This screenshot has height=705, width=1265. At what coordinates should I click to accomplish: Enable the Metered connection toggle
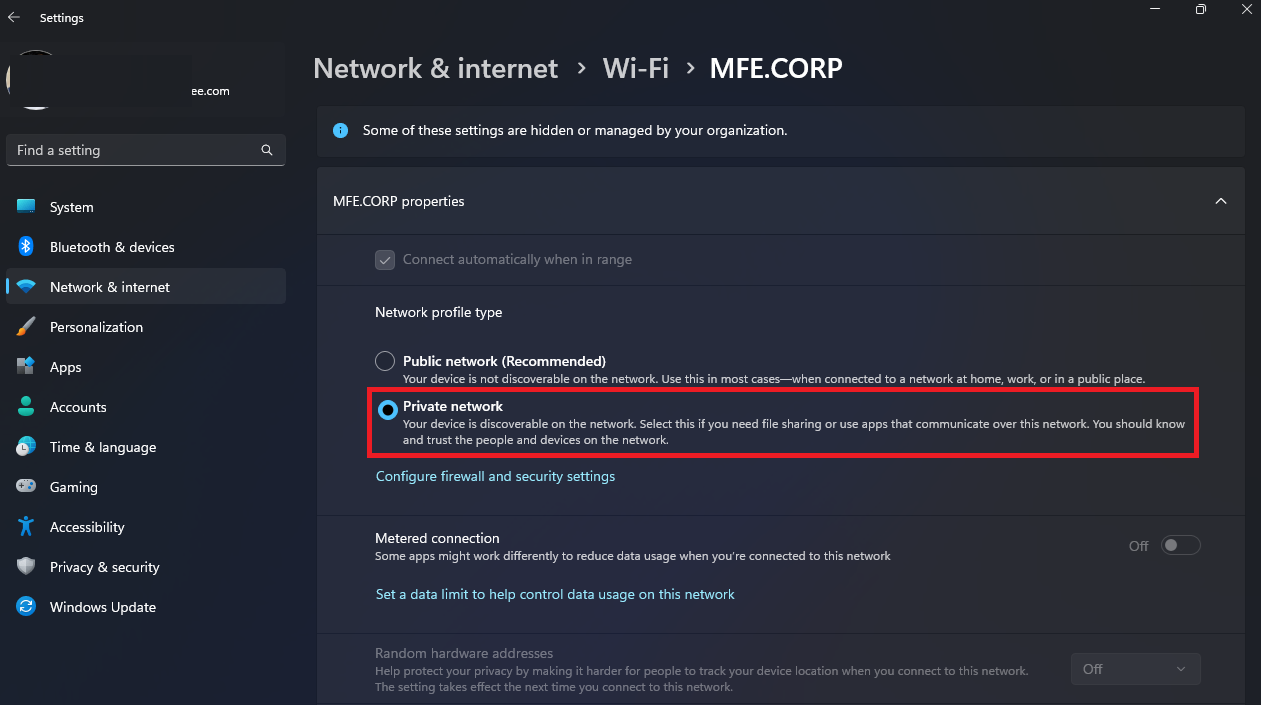point(1180,545)
